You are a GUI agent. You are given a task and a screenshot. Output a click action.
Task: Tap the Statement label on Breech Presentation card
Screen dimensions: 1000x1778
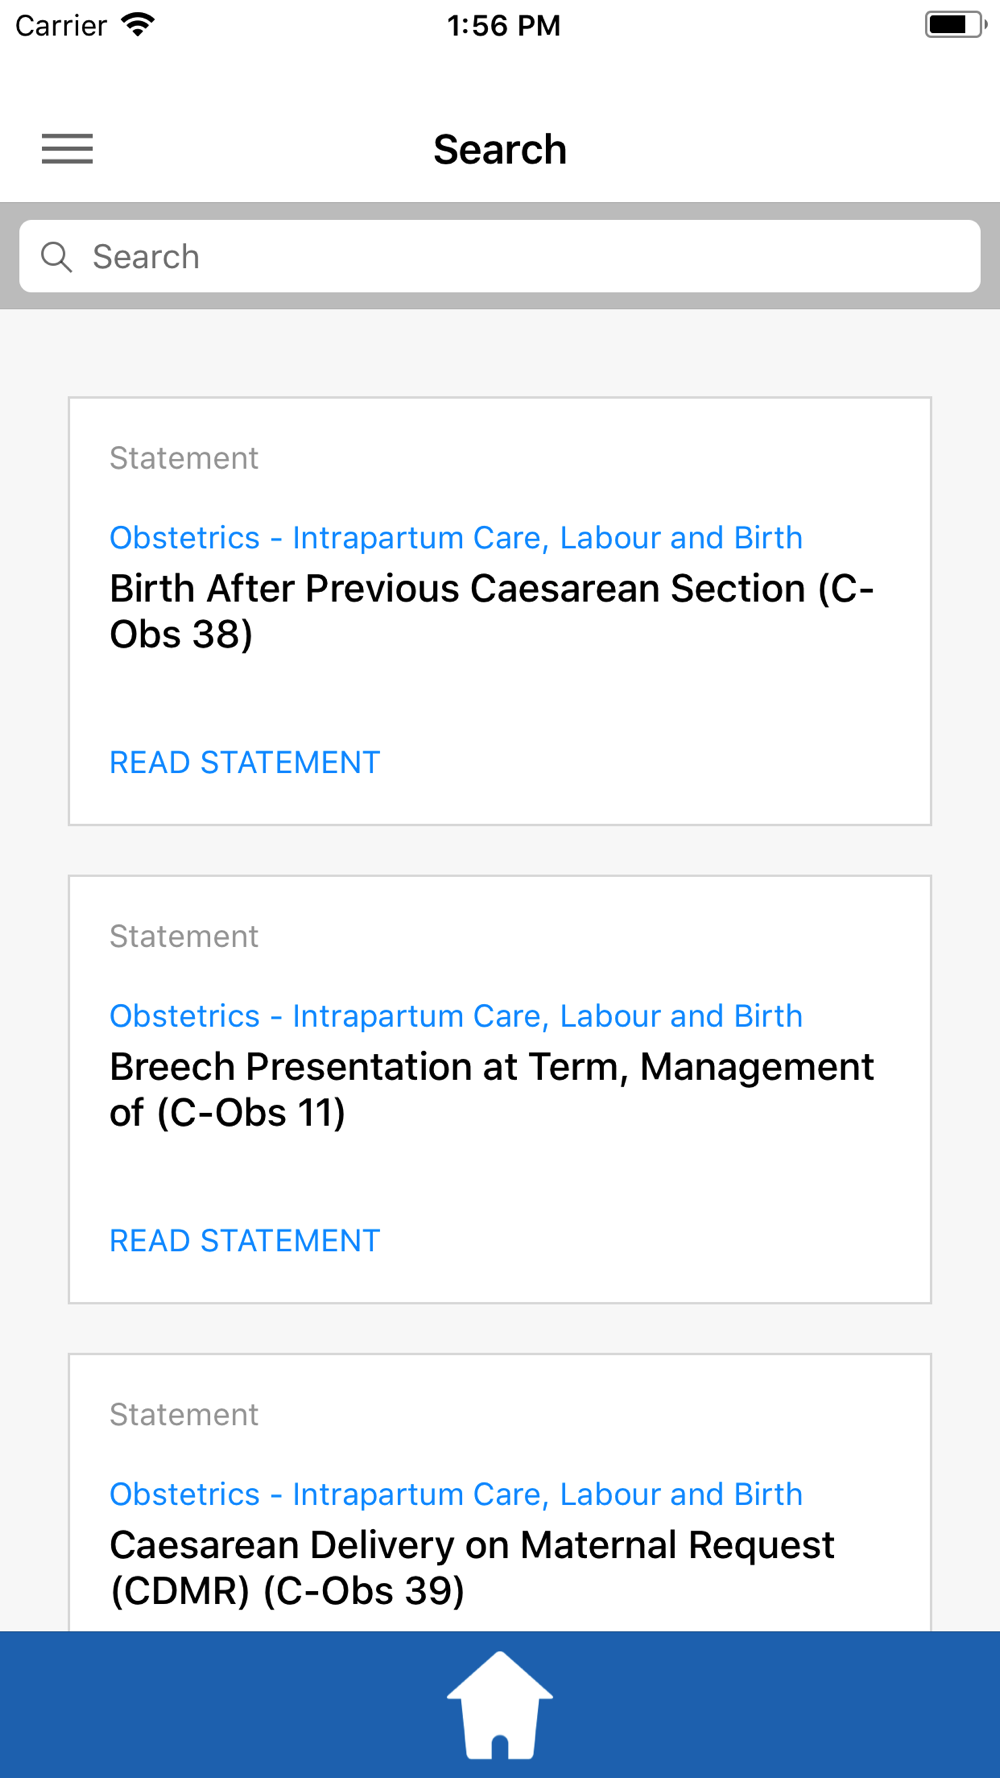pyautogui.click(x=184, y=936)
